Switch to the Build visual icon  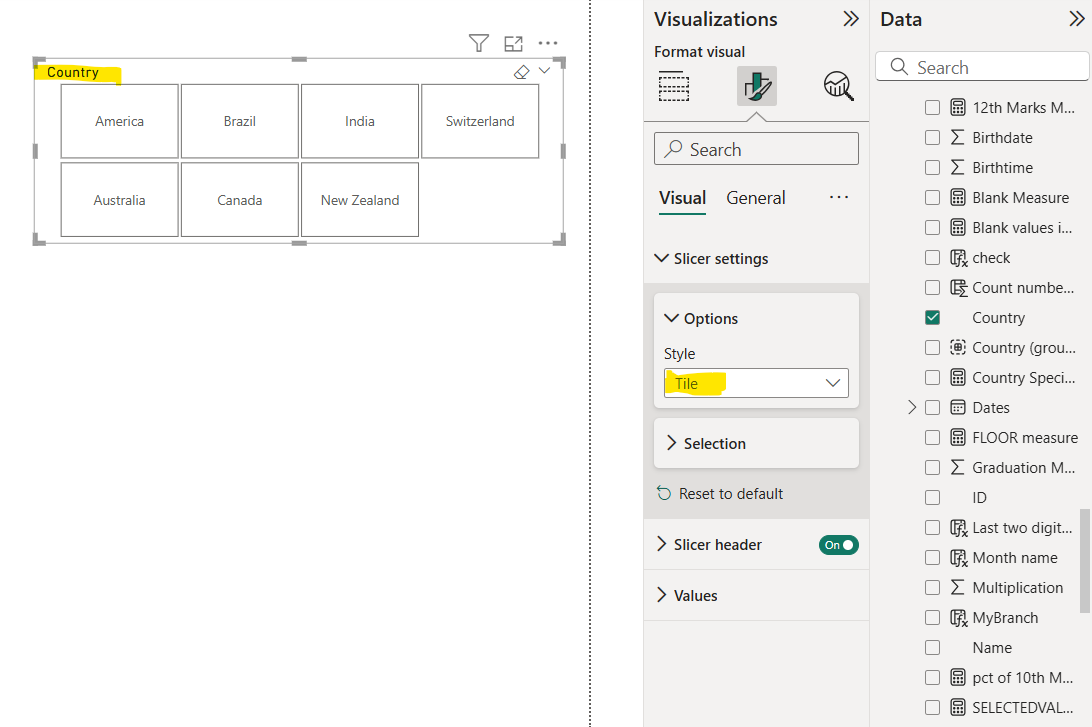click(673, 86)
